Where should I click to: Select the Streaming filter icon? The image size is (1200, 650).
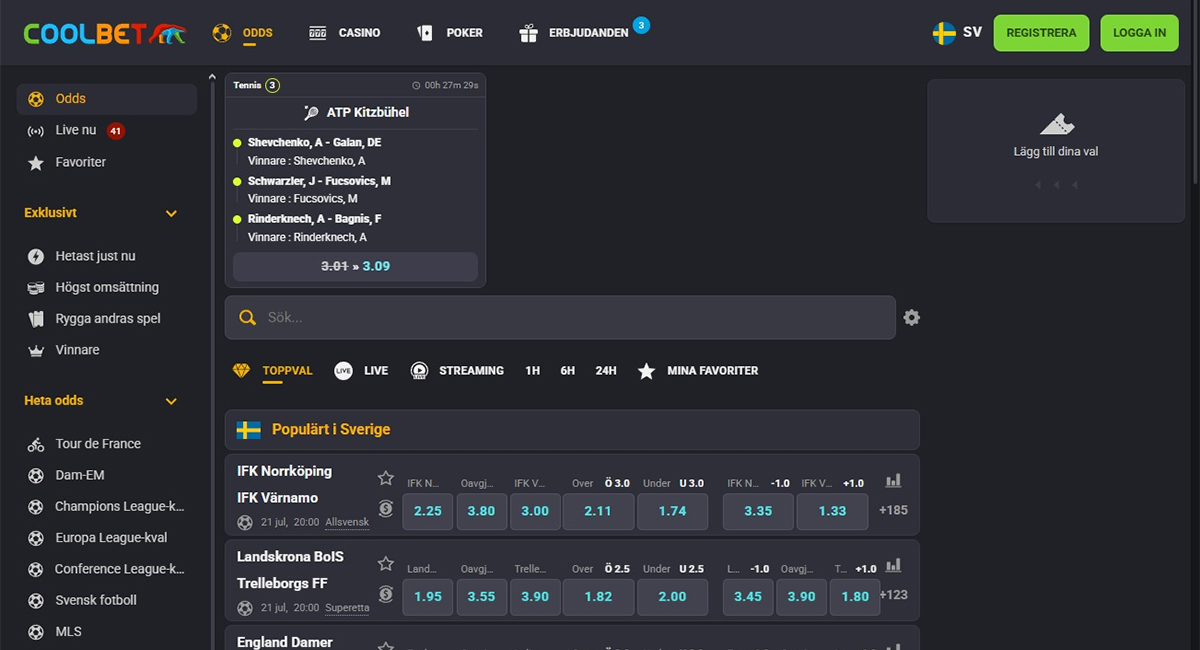pos(420,371)
